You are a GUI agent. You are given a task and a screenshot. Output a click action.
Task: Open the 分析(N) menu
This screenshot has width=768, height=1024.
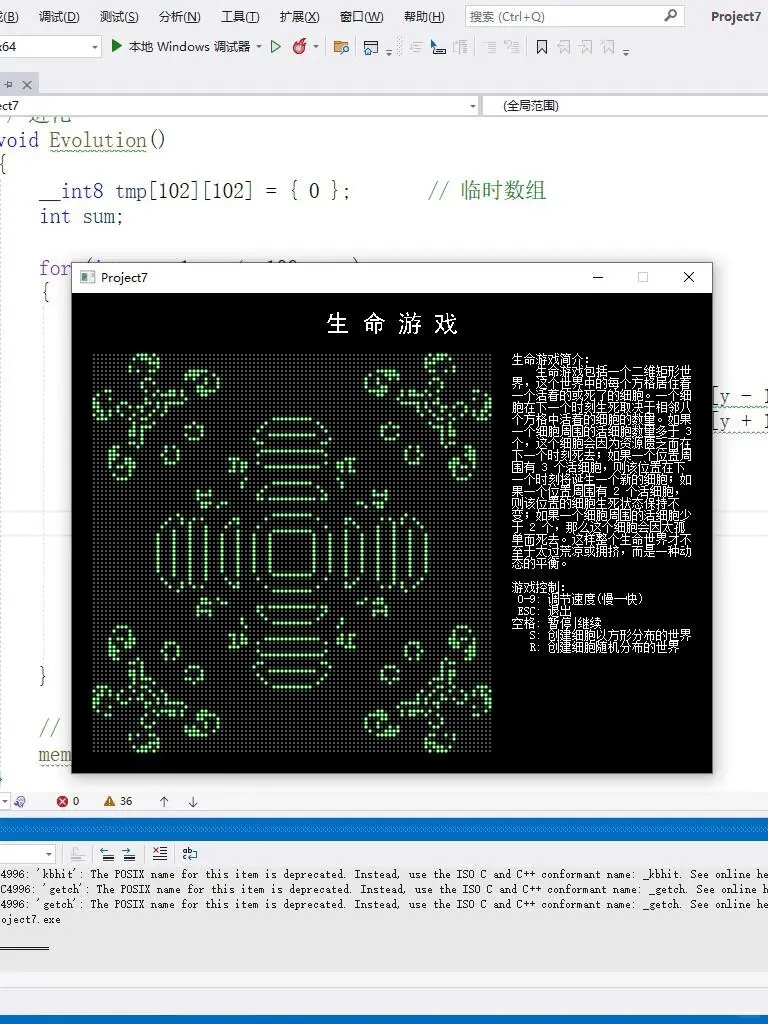coord(180,16)
